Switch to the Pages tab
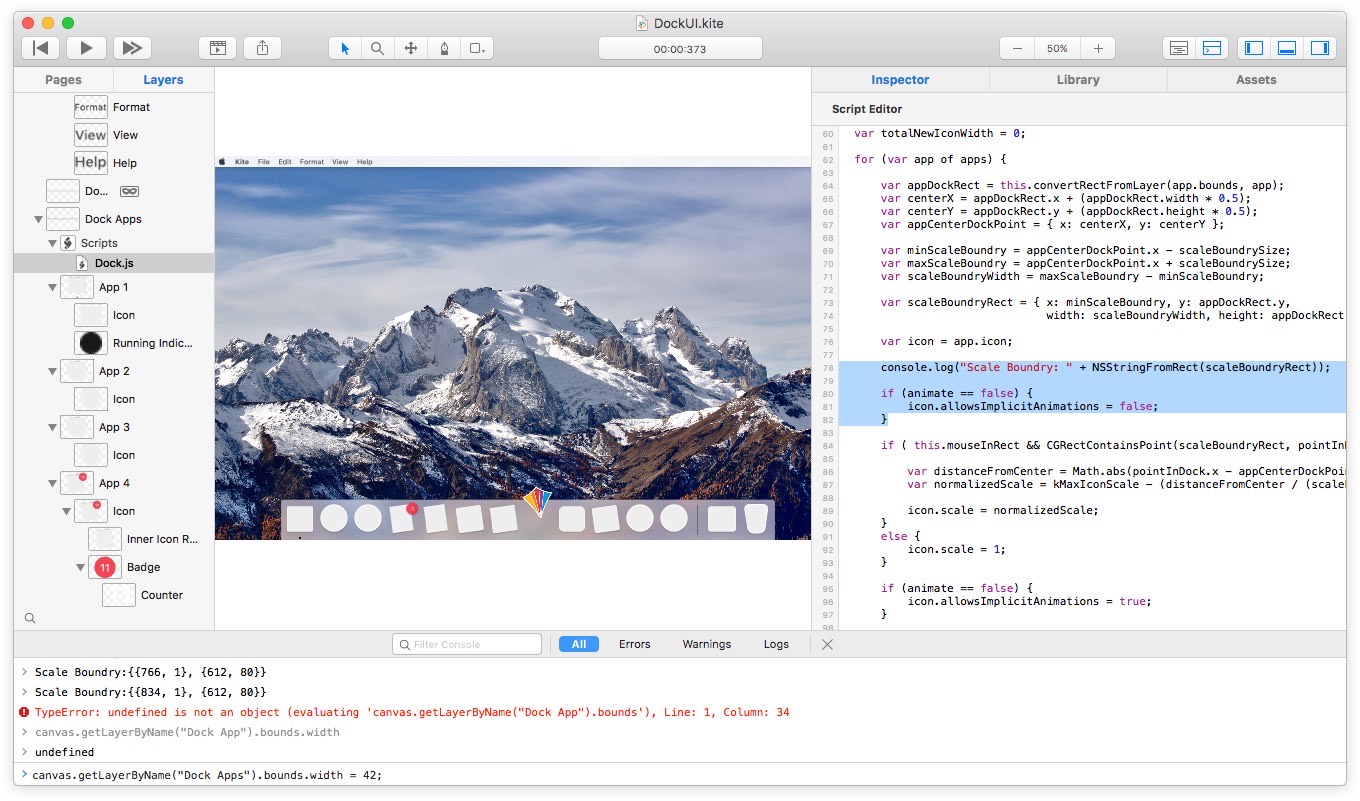The image size is (1360, 801). pyautogui.click(x=64, y=80)
